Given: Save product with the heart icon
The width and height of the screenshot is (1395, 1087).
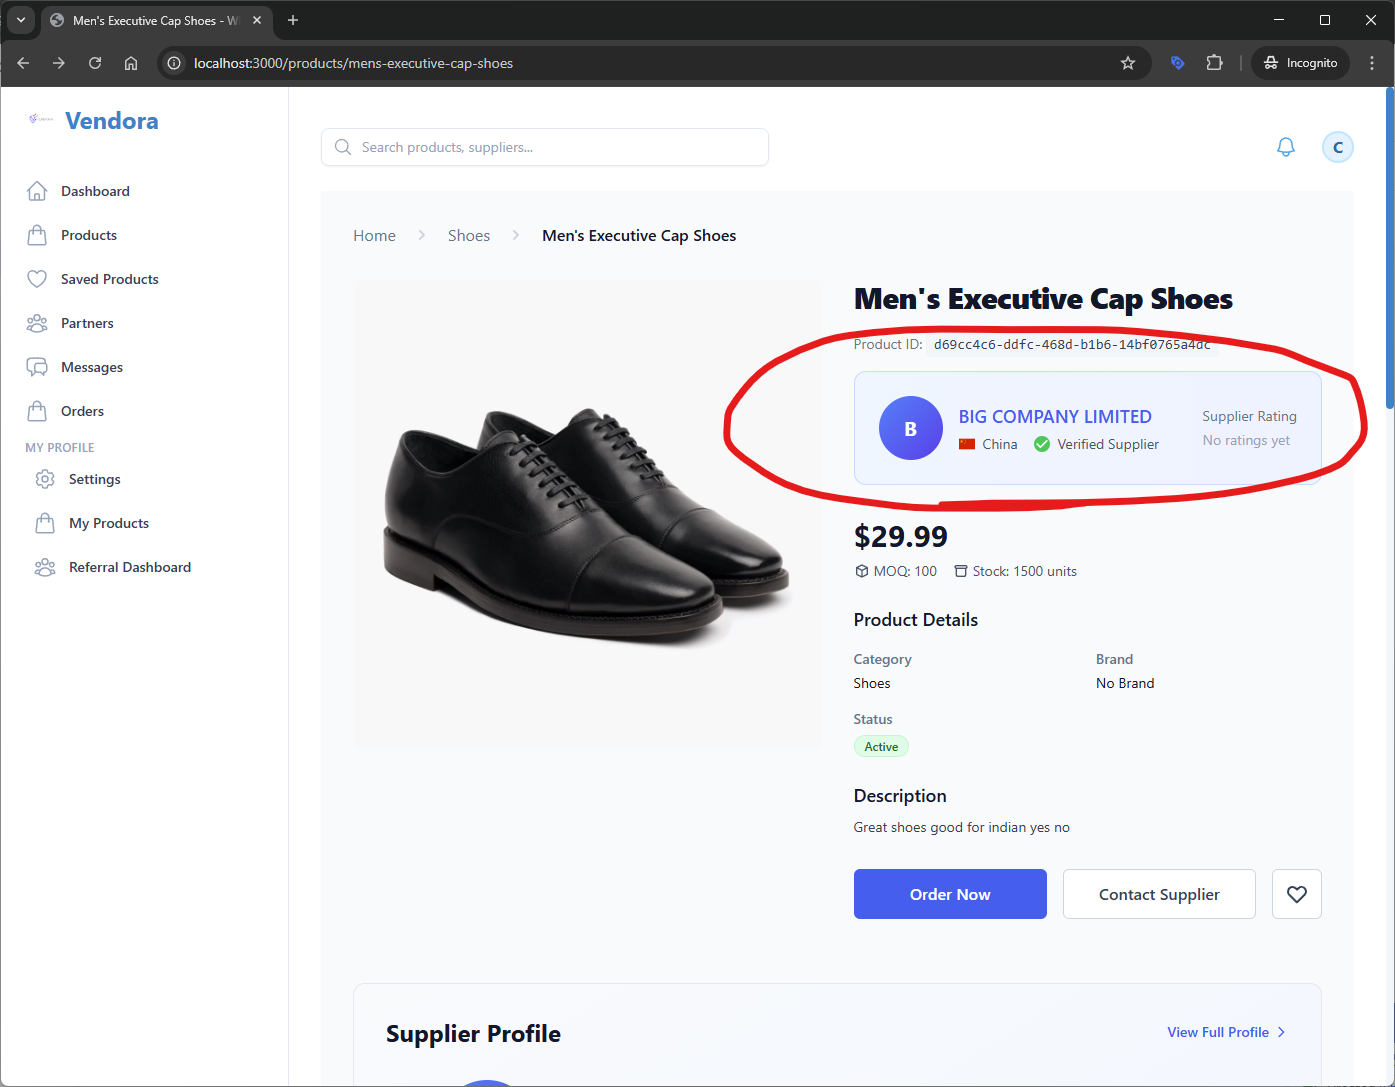Looking at the screenshot, I should pyautogui.click(x=1296, y=894).
